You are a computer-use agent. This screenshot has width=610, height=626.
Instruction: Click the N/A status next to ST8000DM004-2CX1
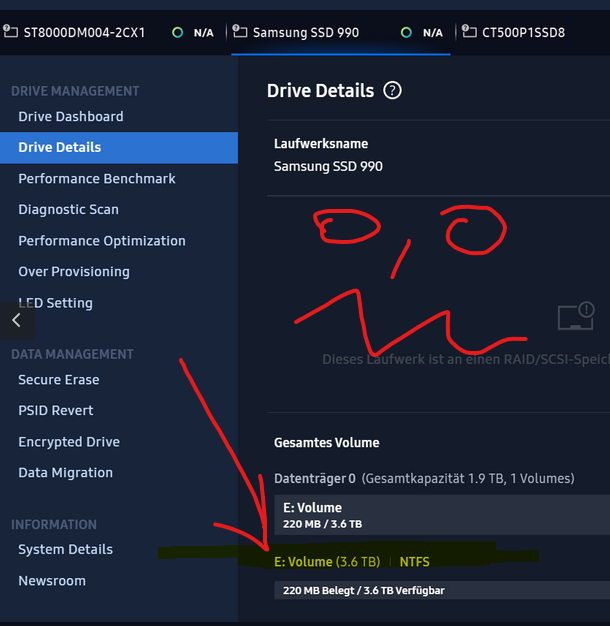(204, 33)
